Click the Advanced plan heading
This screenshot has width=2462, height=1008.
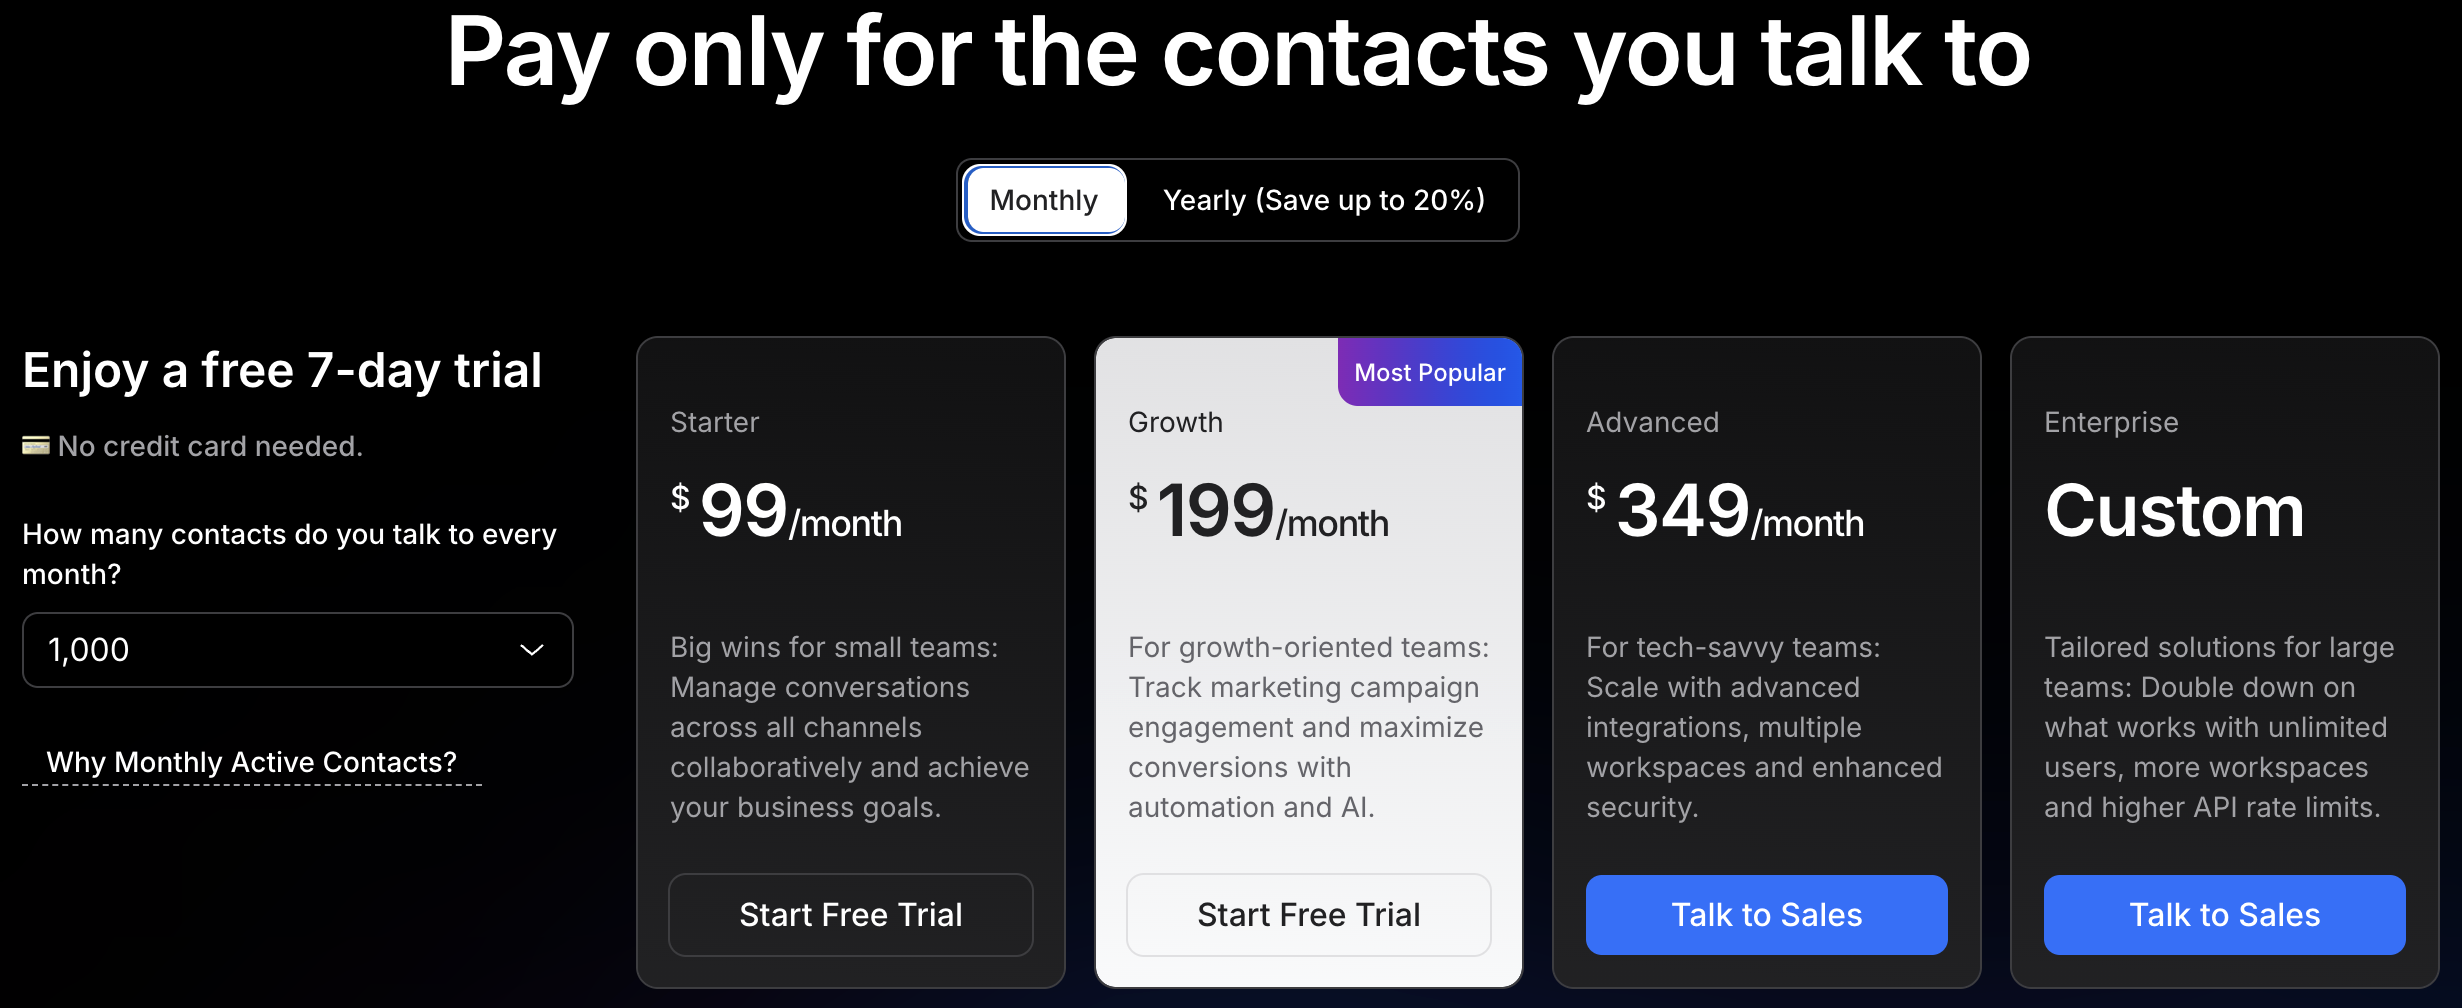click(1652, 422)
